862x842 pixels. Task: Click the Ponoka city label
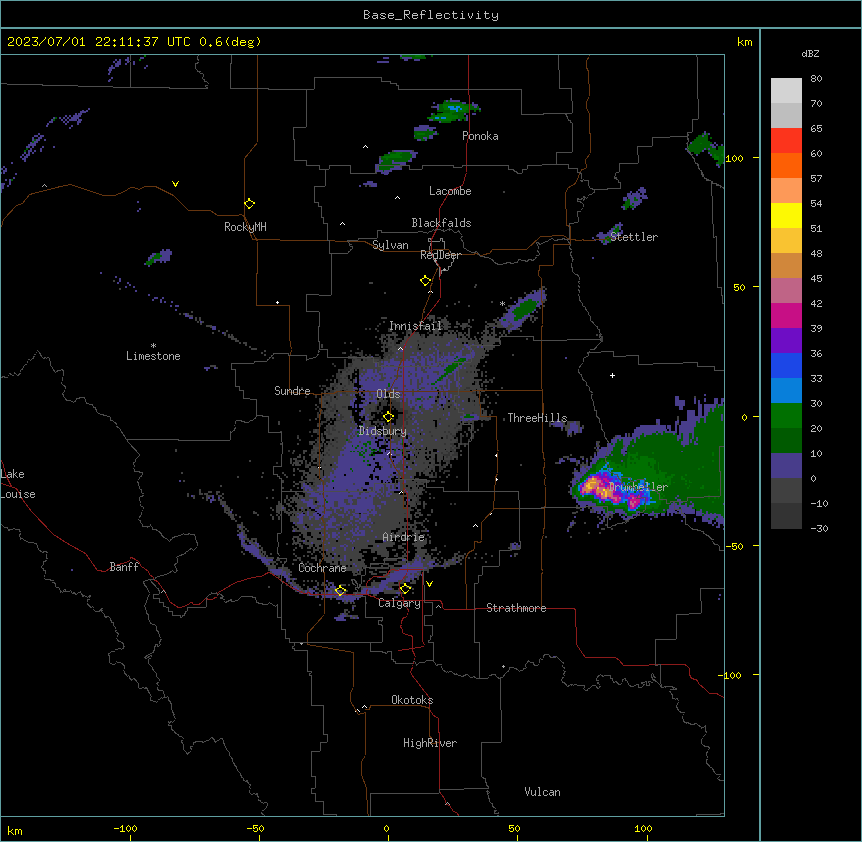pyautogui.click(x=480, y=136)
